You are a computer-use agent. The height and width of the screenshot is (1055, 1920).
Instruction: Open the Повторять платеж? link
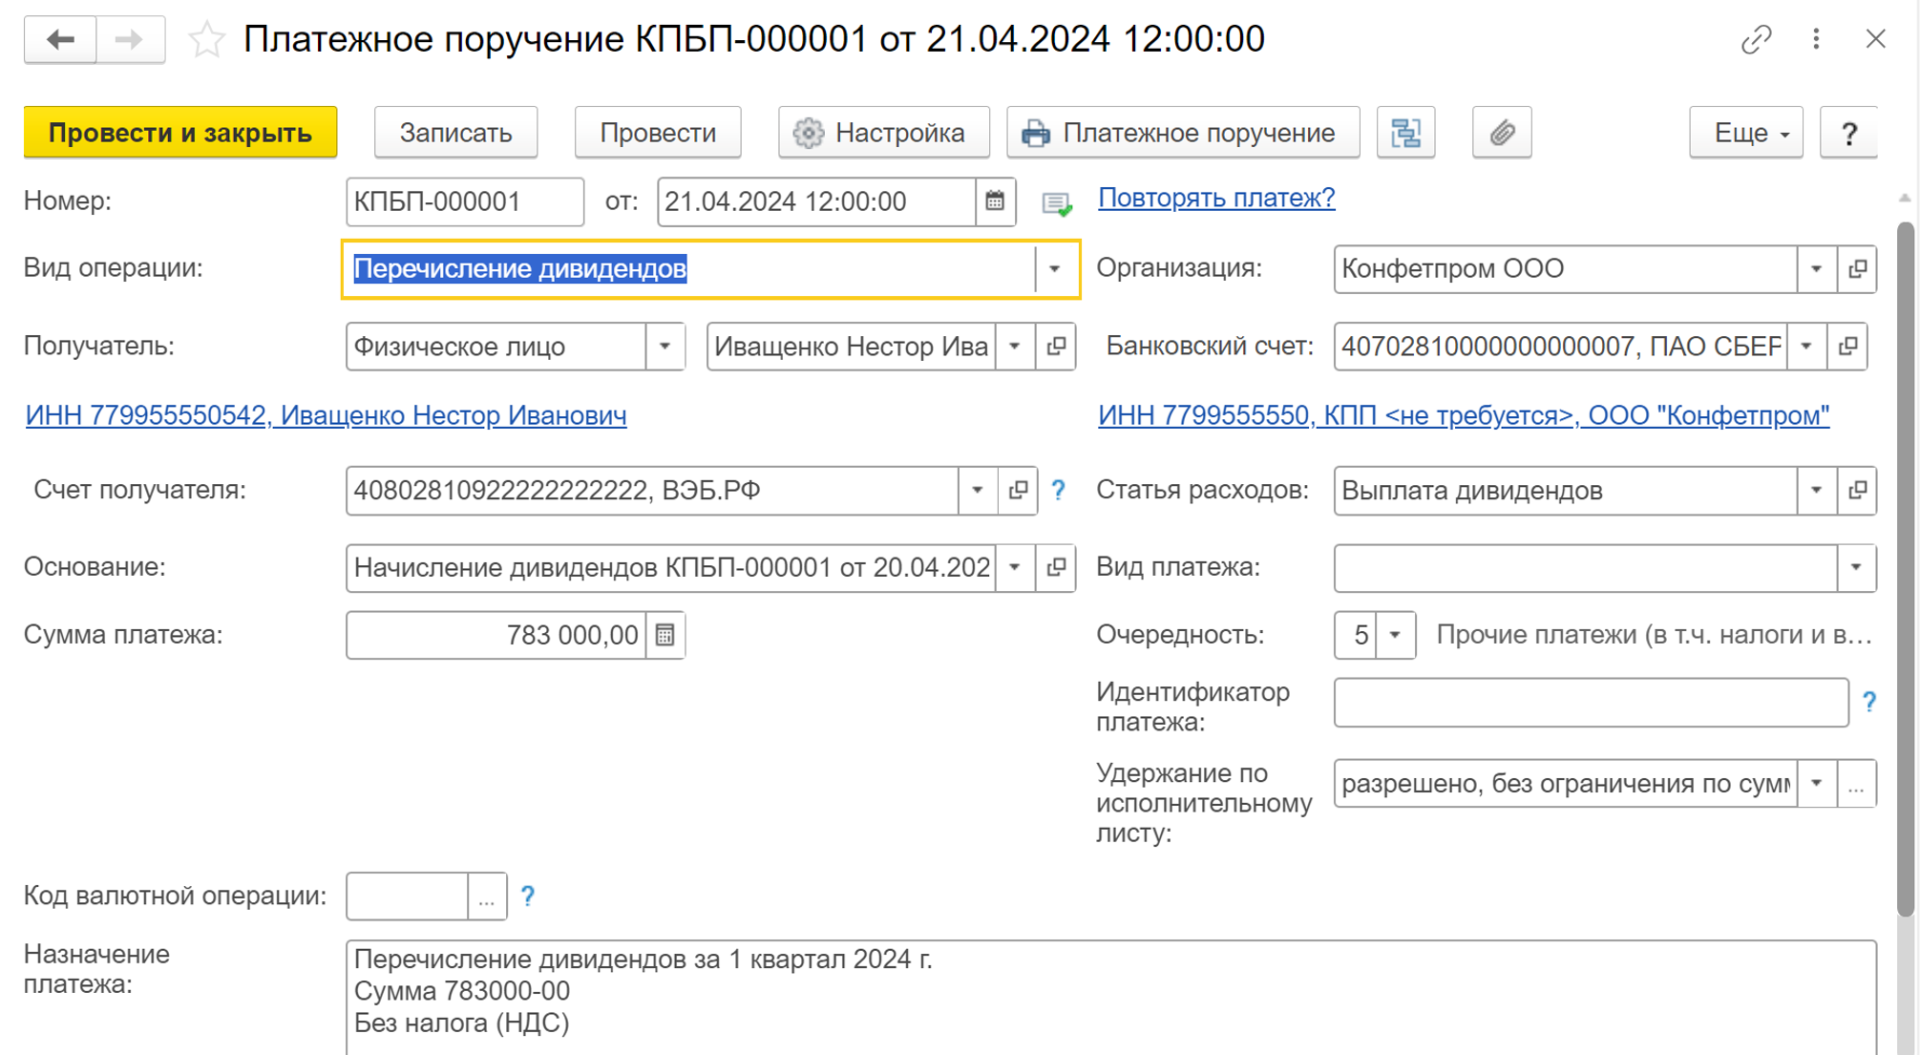point(1216,198)
